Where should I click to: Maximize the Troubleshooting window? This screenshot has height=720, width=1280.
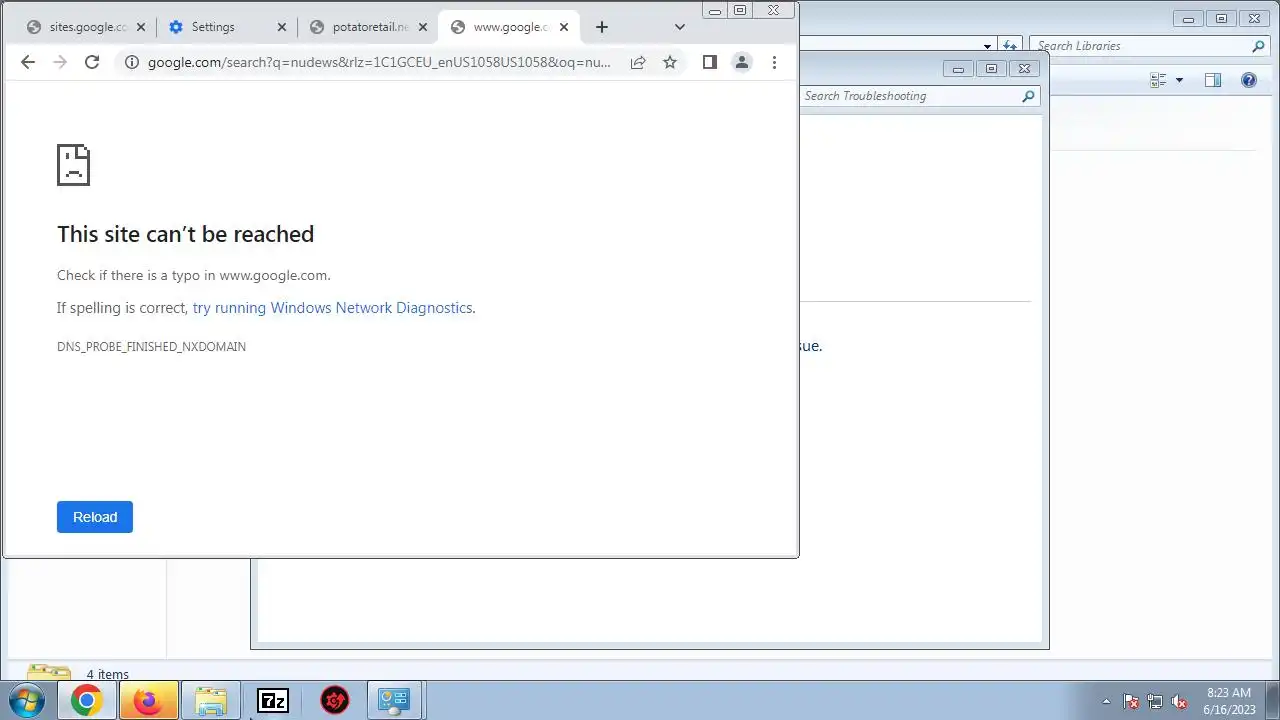[991, 69]
